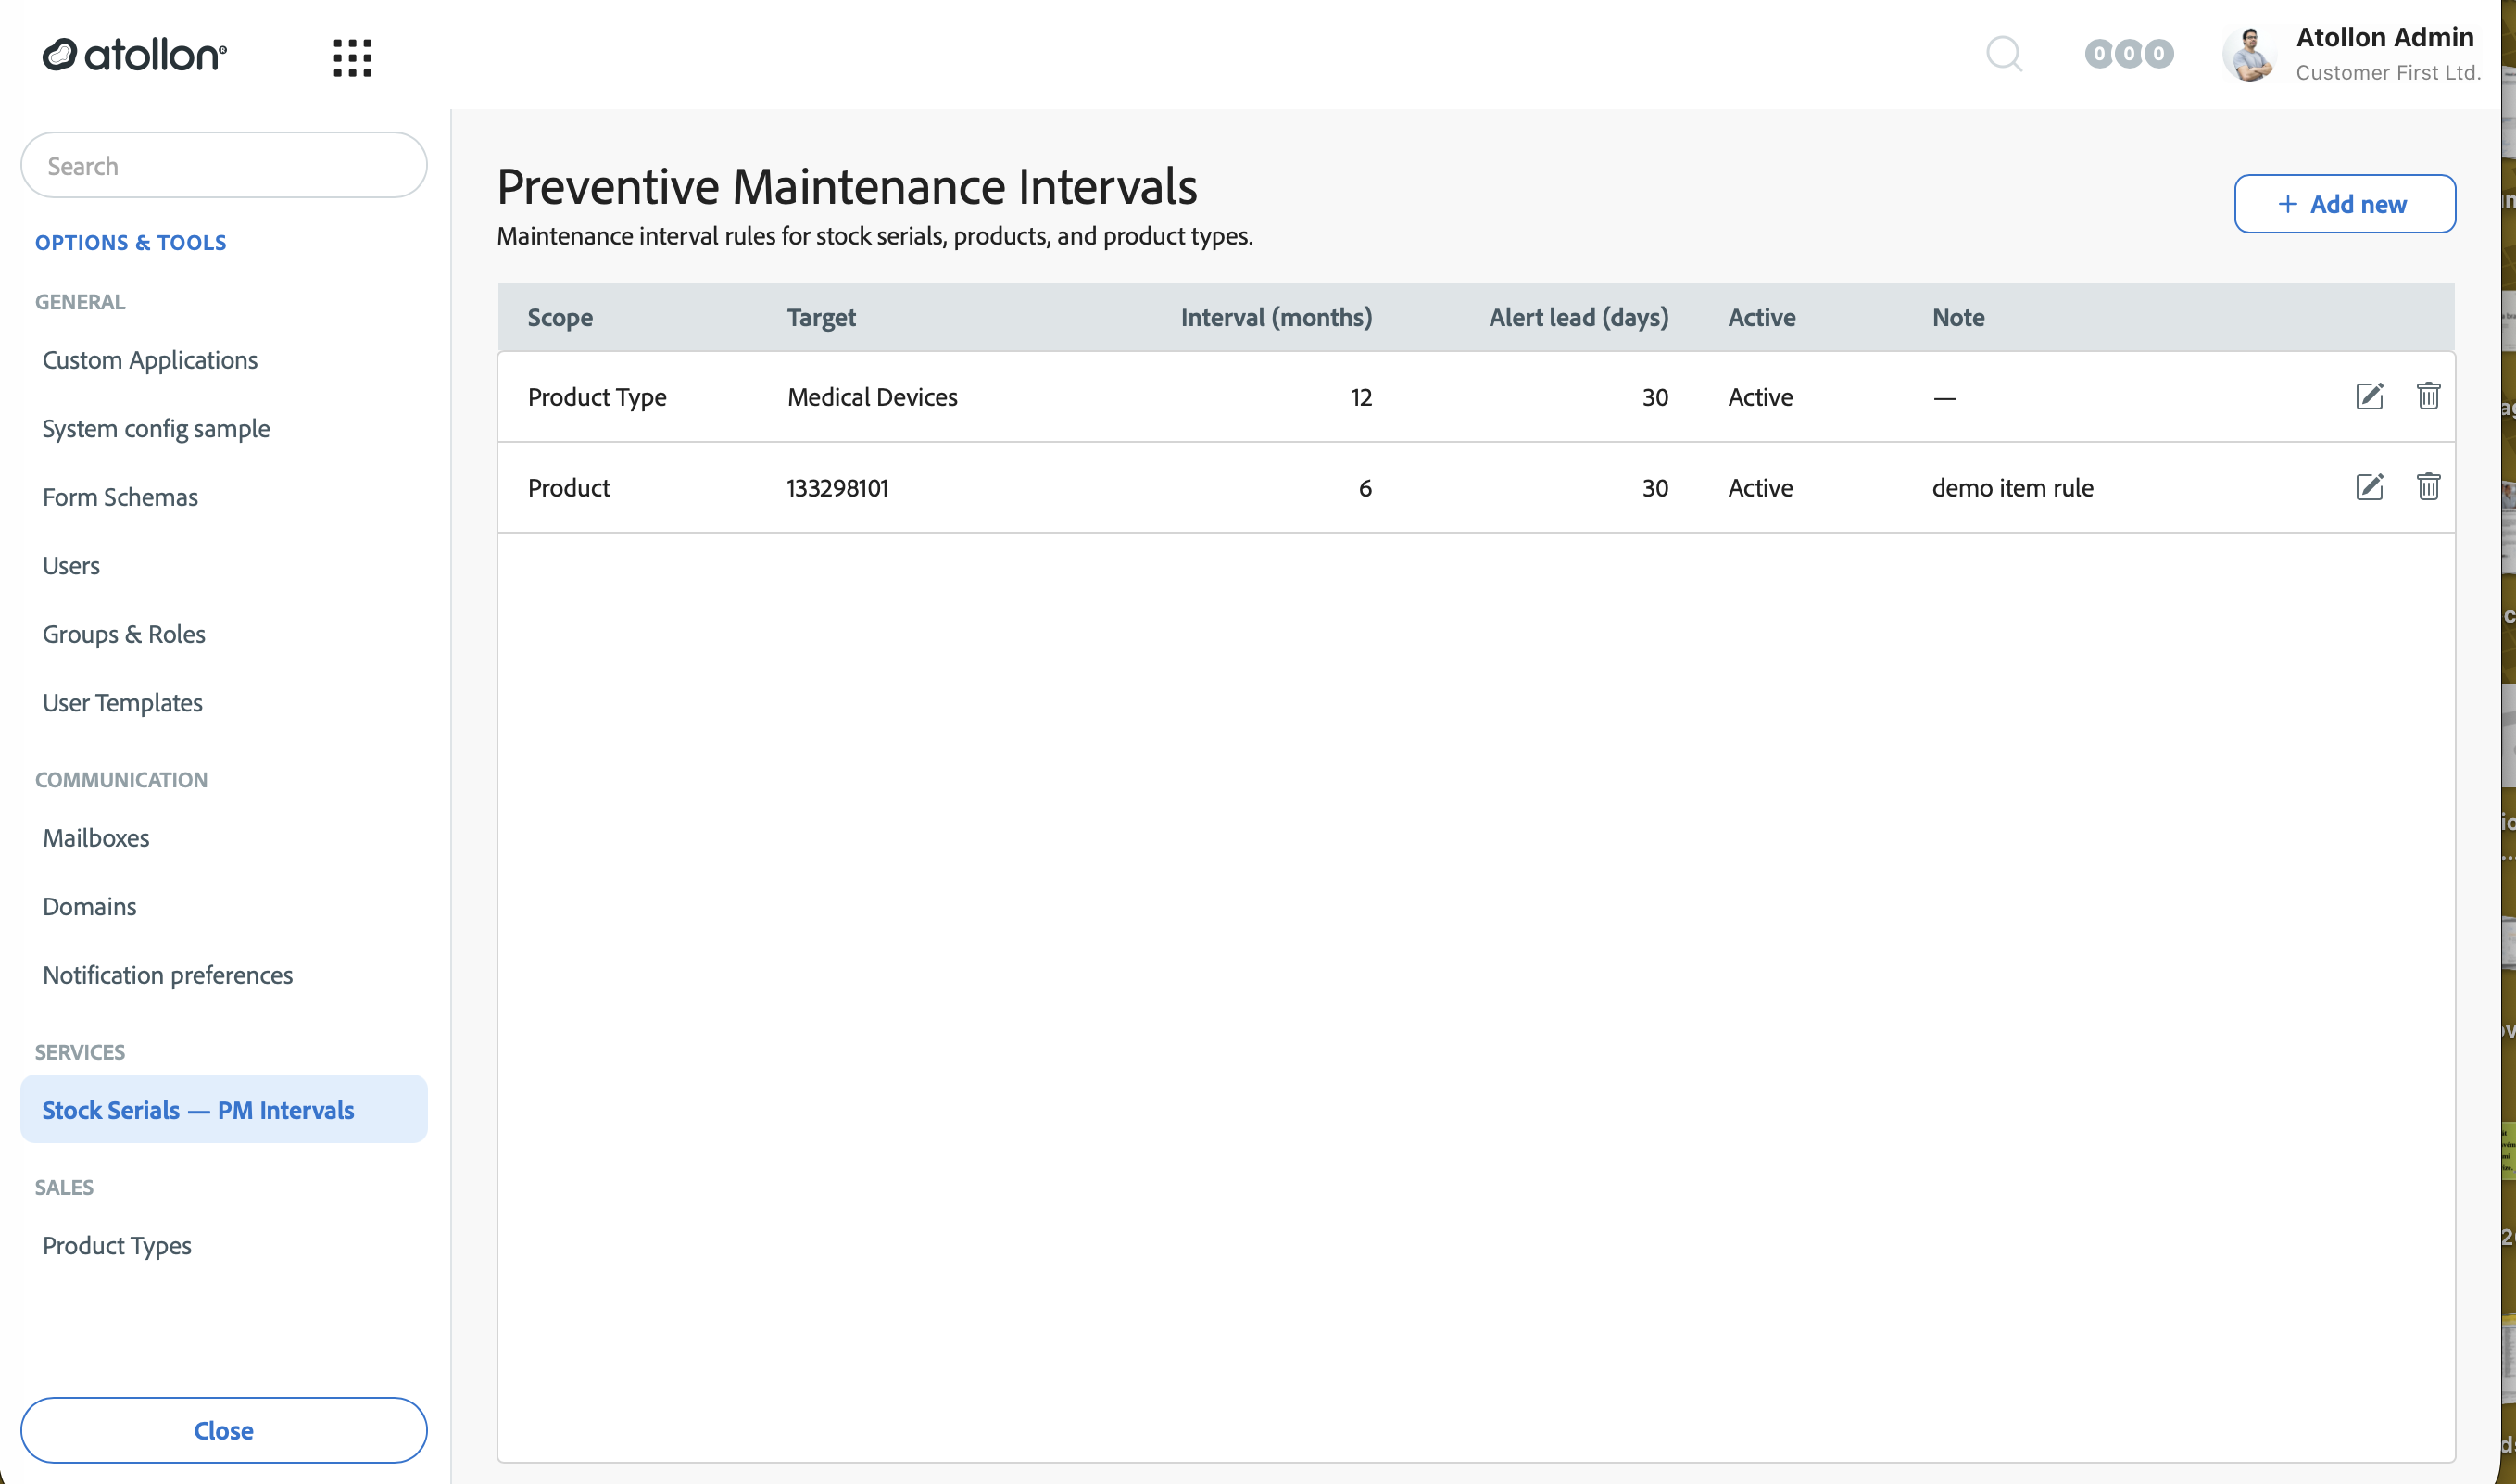Open Product Types under Sales
The width and height of the screenshot is (2516, 1484).
pyautogui.click(x=117, y=1245)
